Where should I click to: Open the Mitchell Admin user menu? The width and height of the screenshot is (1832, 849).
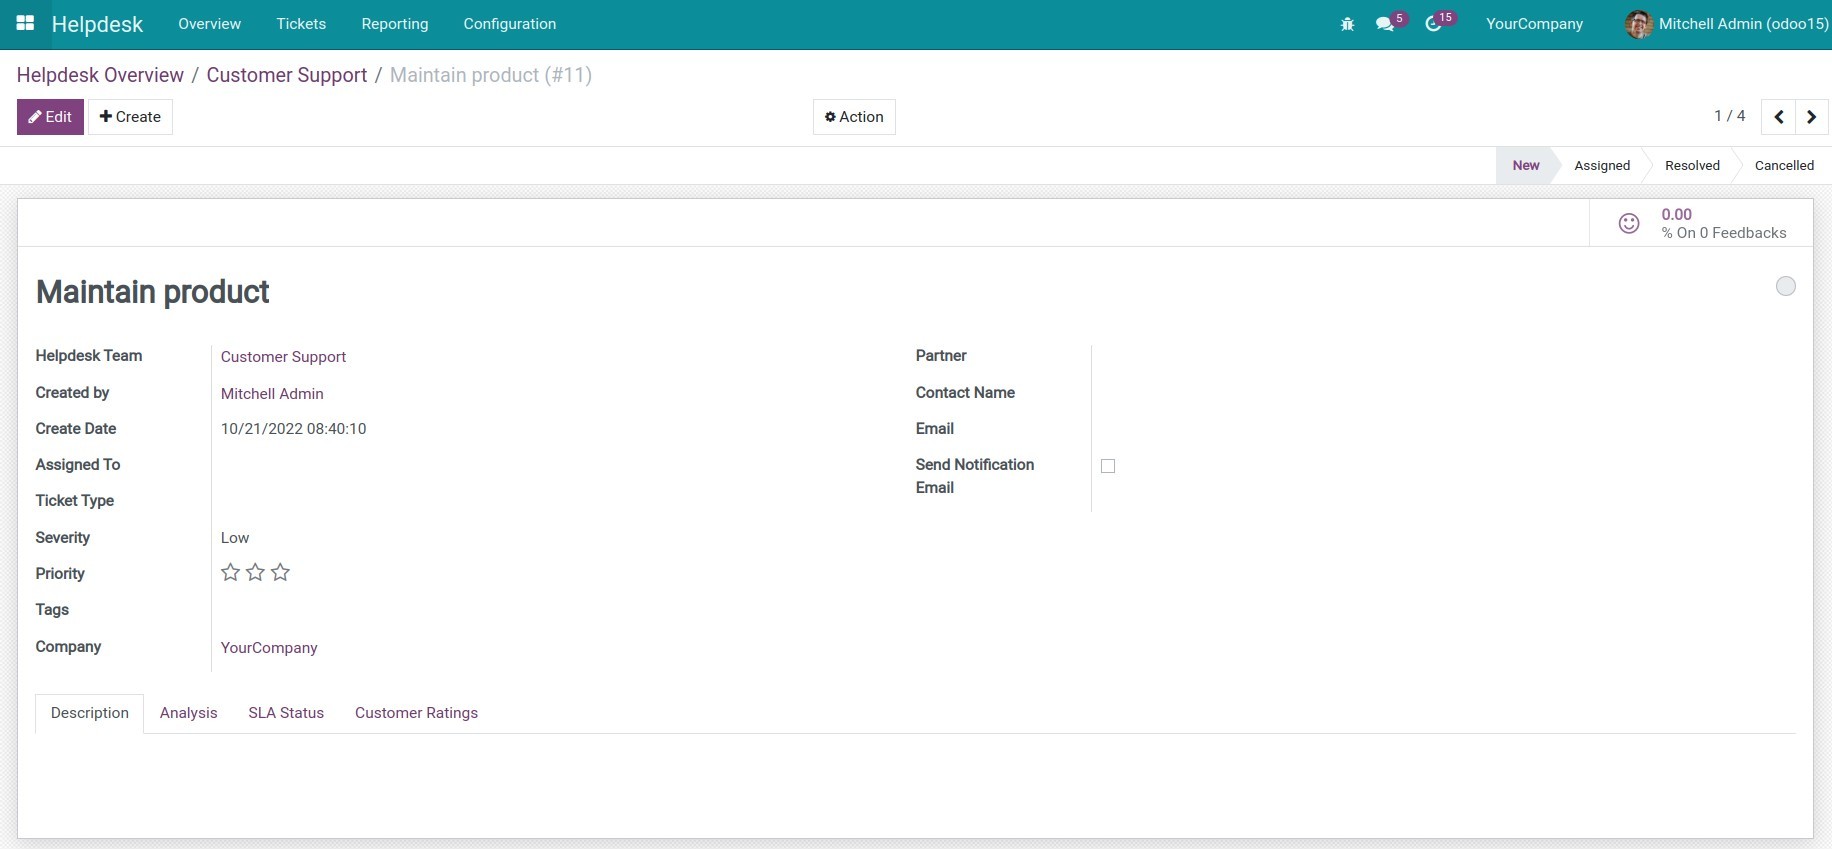pyautogui.click(x=1726, y=24)
